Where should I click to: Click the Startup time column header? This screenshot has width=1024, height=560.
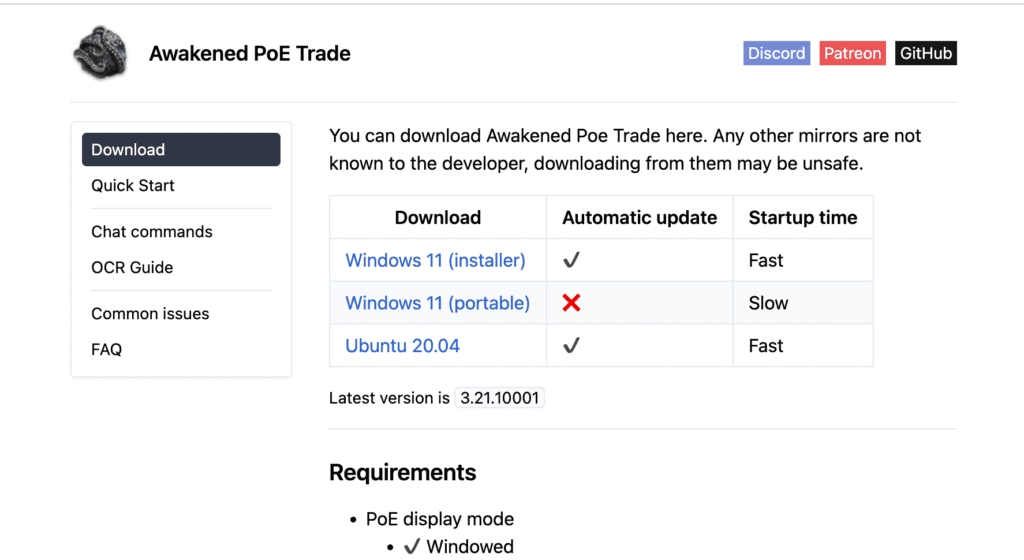click(x=803, y=217)
